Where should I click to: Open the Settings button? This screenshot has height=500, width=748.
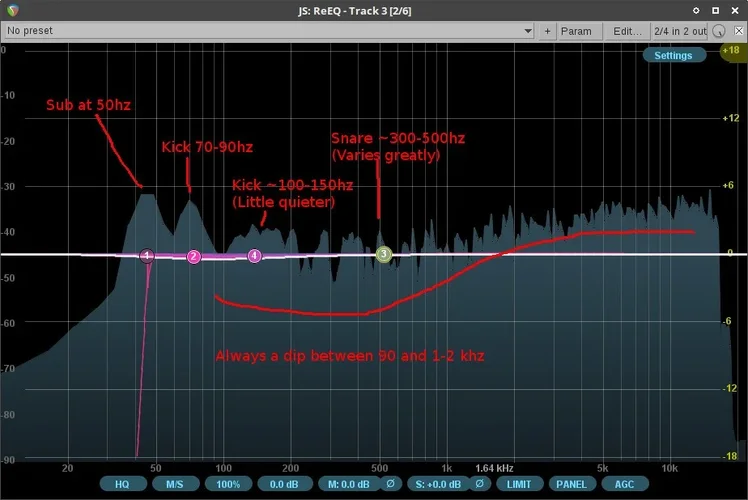tap(673, 55)
